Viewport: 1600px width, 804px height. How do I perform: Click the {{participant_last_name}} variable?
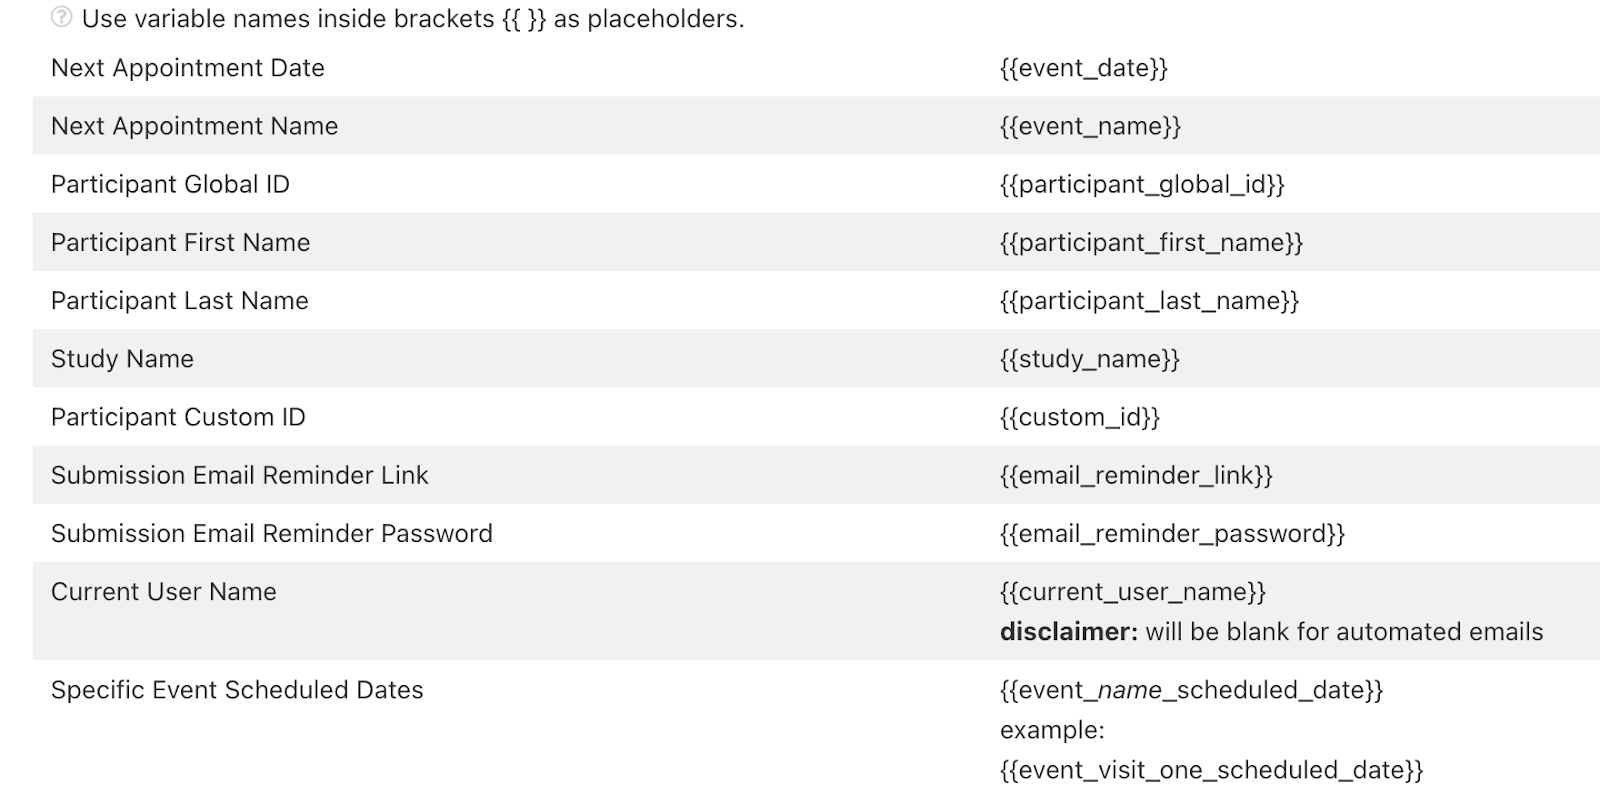[1149, 301]
